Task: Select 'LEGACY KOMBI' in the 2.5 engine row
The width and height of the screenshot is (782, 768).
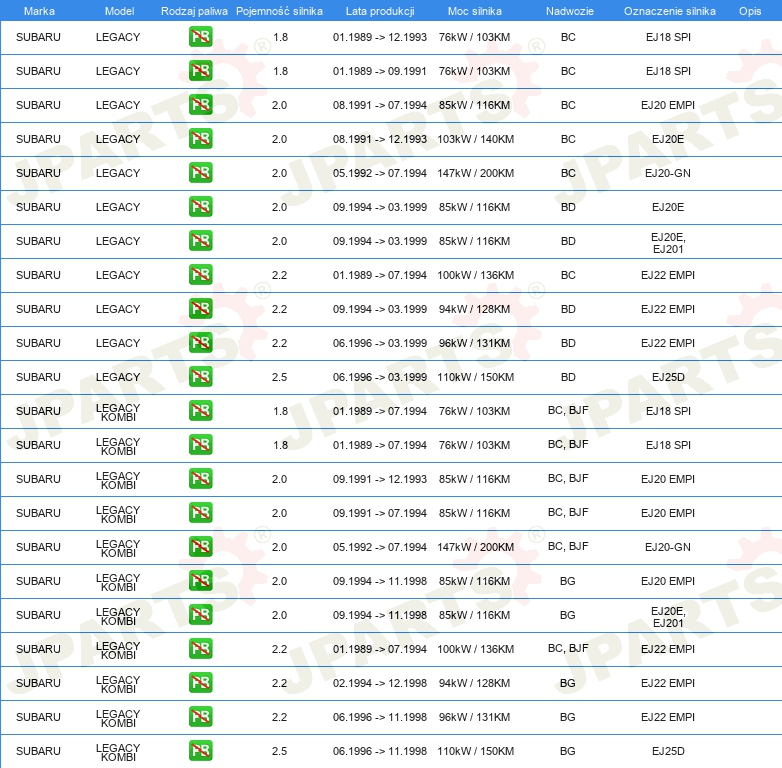Action: (x=118, y=752)
